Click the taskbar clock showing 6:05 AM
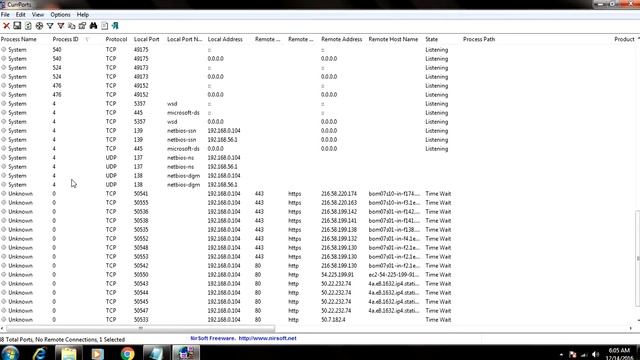The image size is (640, 360). [x=619, y=351]
